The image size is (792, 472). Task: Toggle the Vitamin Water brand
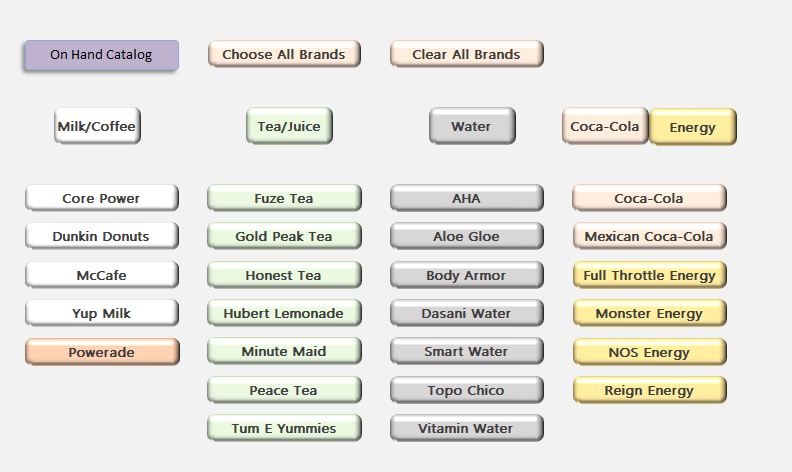click(467, 428)
